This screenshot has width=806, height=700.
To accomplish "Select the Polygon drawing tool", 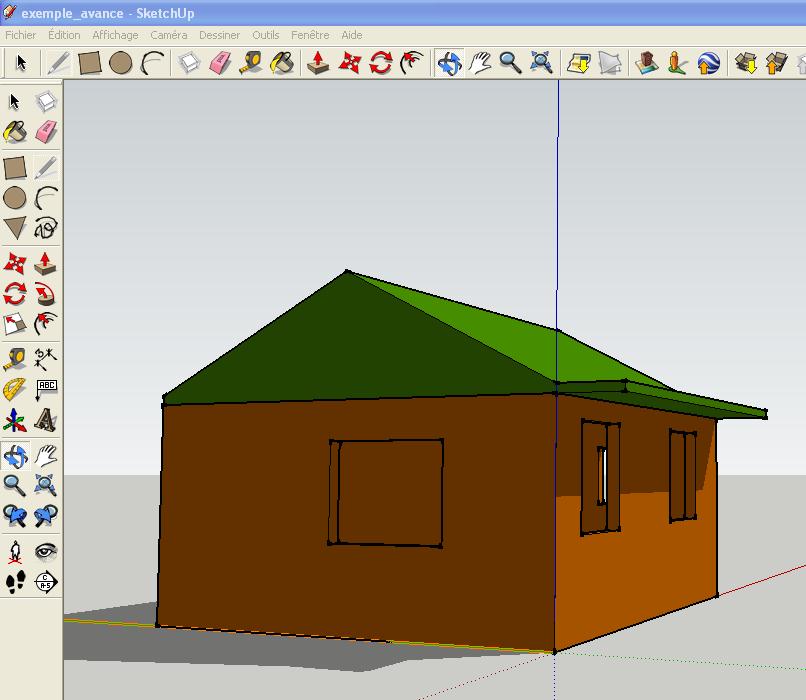I will [15, 228].
